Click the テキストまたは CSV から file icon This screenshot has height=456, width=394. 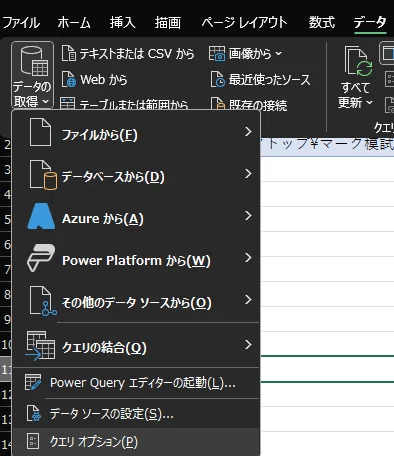pos(69,53)
